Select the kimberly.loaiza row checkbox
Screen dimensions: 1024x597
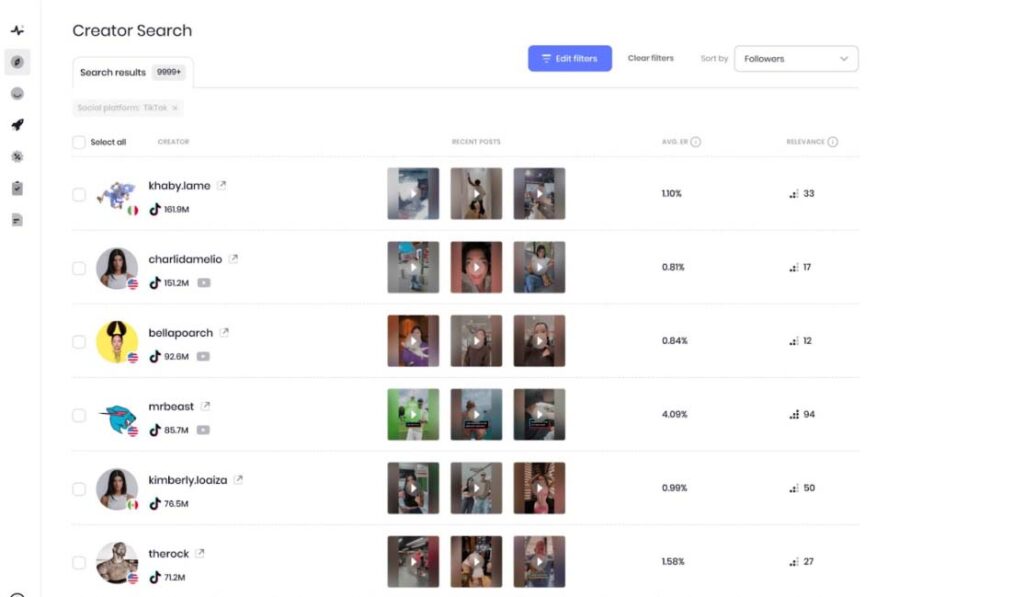click(79, 489)
